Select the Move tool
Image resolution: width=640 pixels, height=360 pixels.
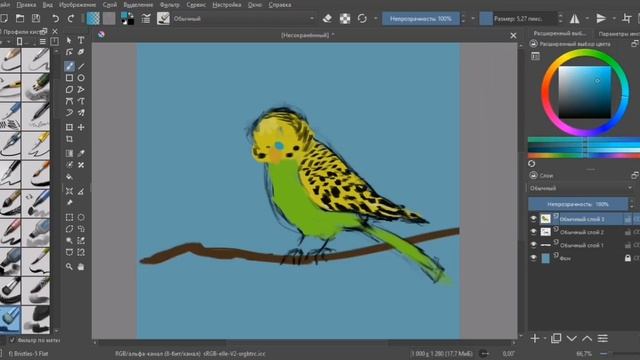[81, 127]
